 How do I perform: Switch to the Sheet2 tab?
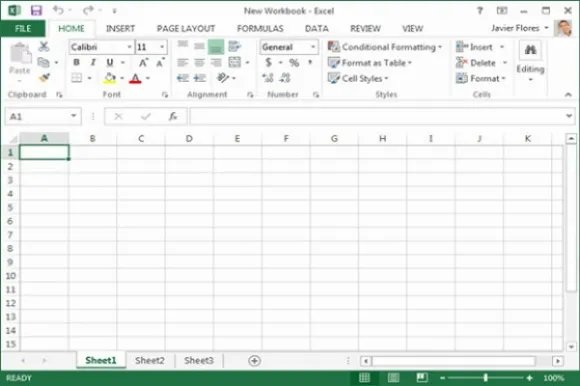click(150, 360)
